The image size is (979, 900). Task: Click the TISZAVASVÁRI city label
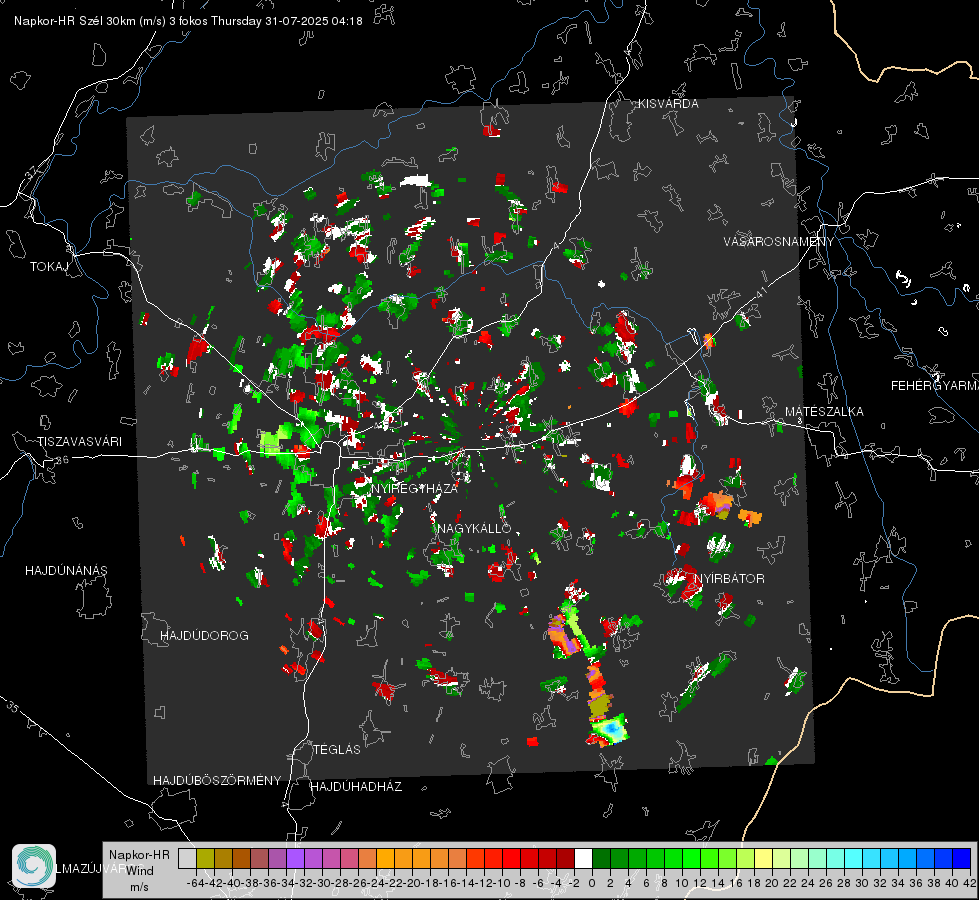point(79,442)
